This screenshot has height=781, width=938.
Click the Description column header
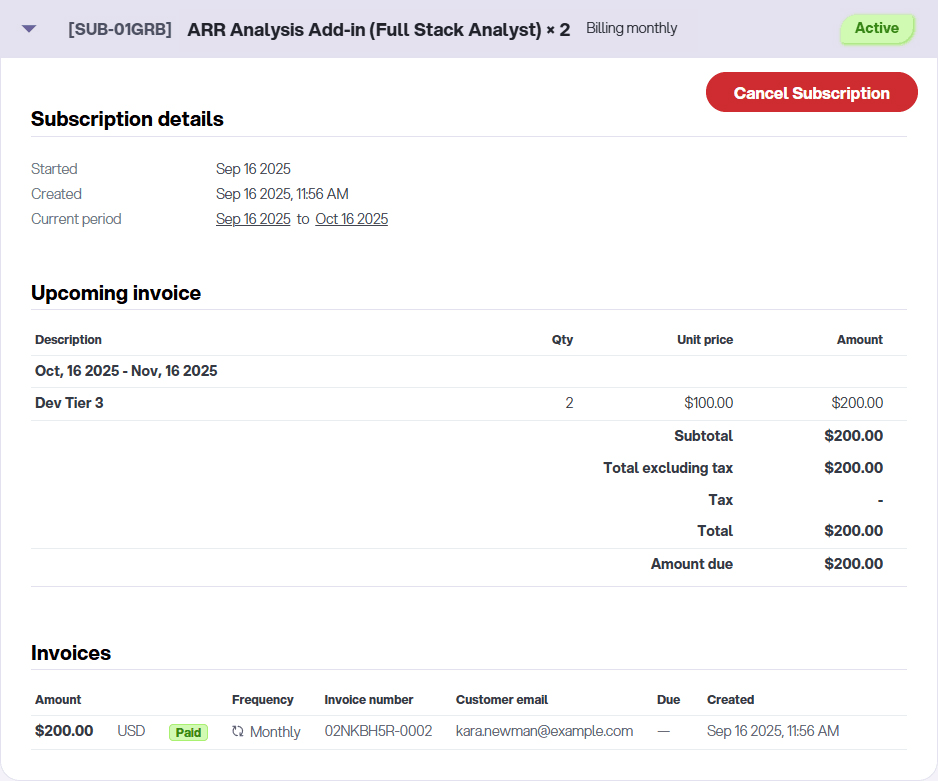(x=68, y=340)
